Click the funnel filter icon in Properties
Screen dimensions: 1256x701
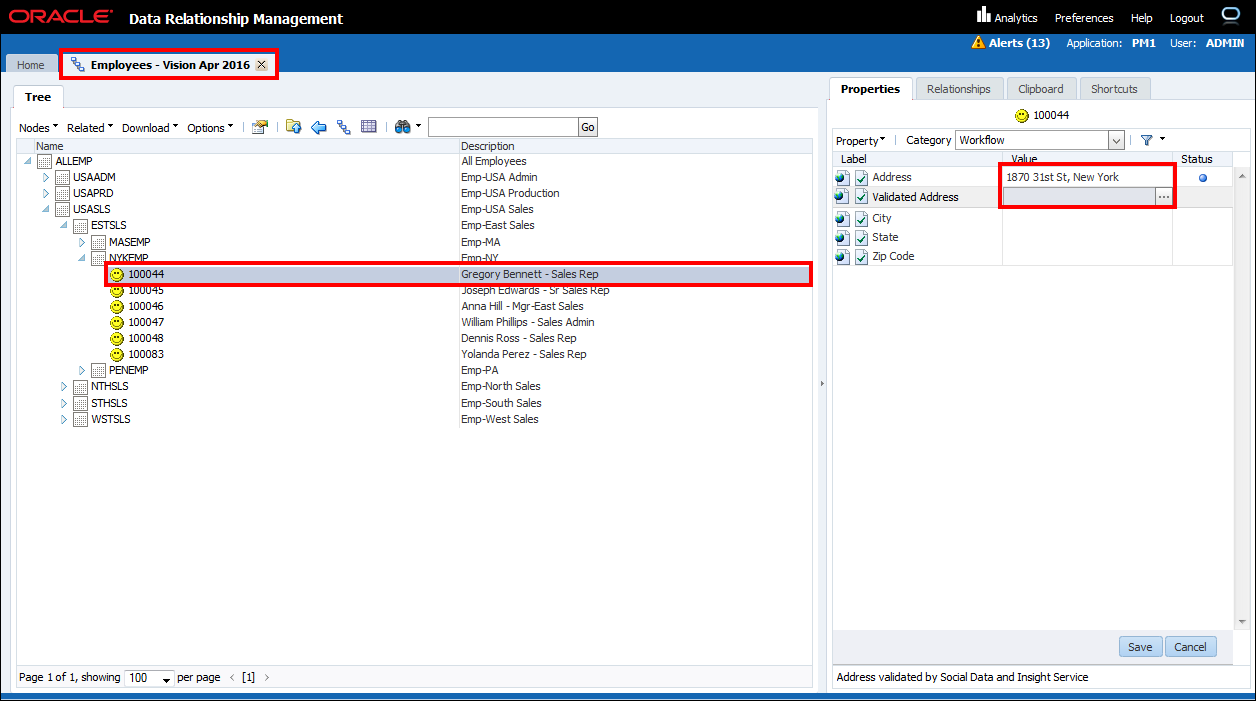pos(1147,140)
